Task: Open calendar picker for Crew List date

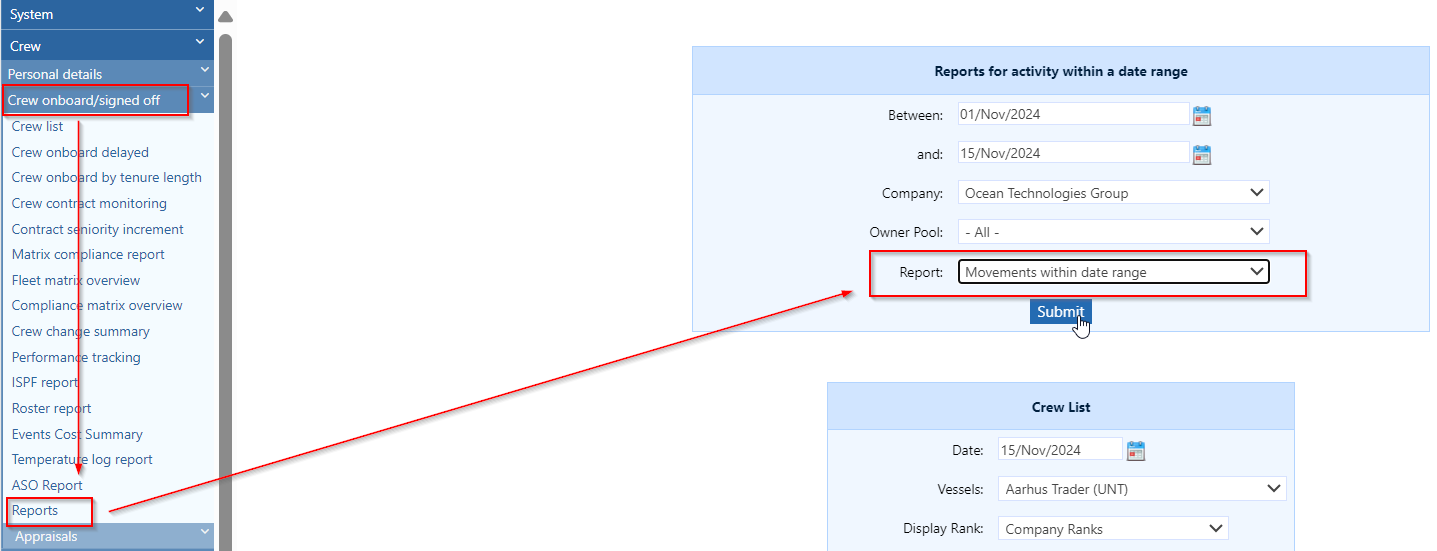Action: 1135,451
